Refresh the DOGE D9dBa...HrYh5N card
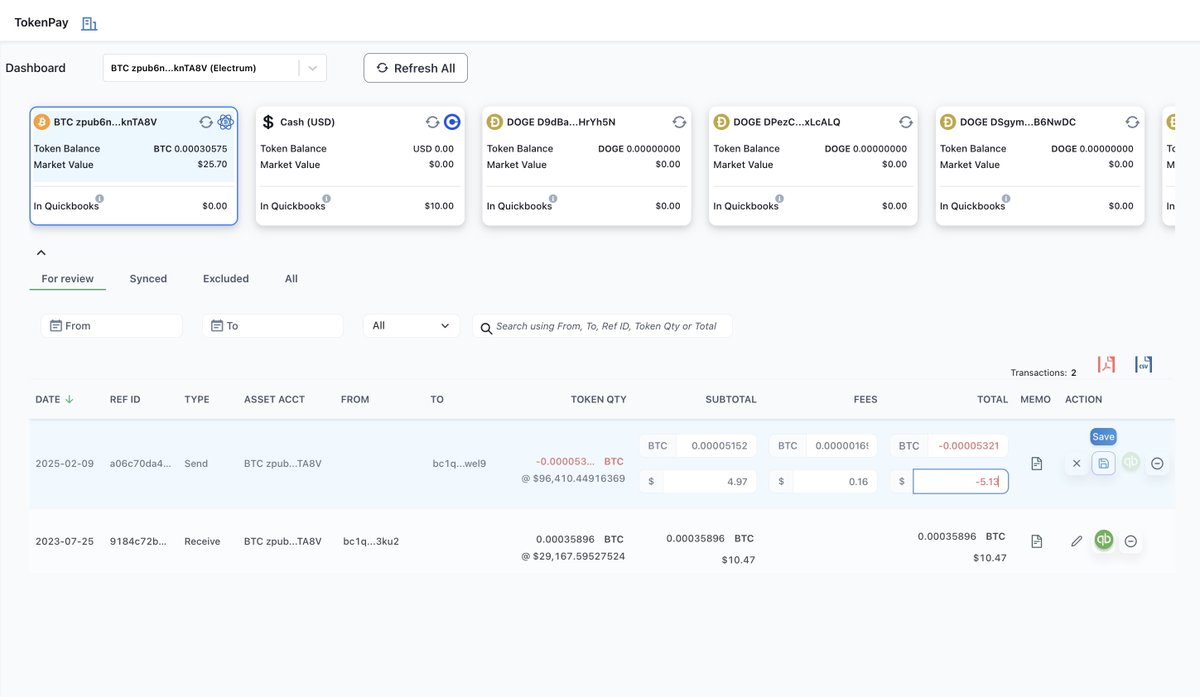The image size is (1200, 697). (x=679, y=122)
